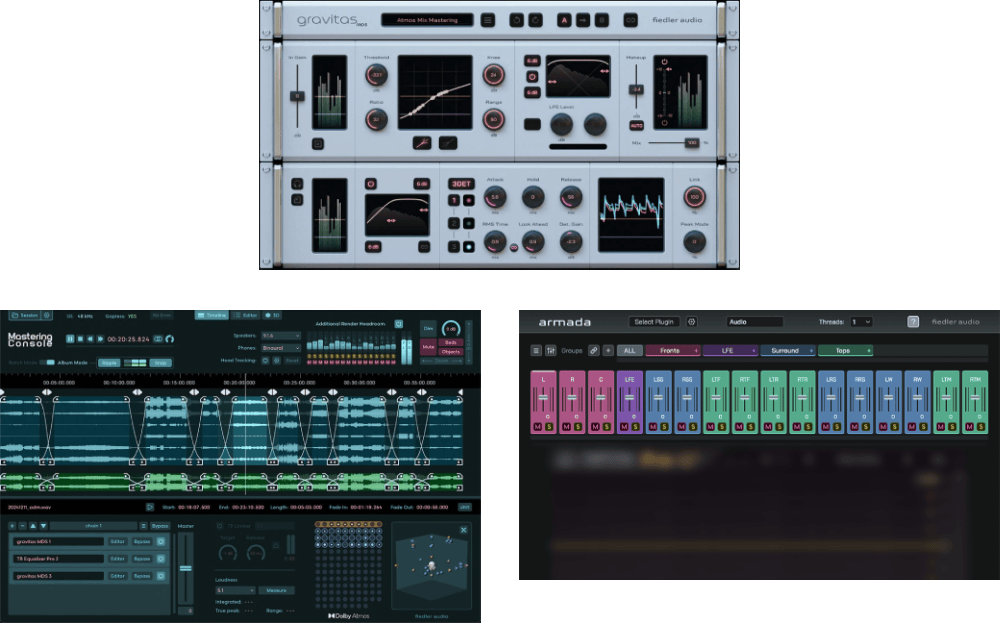Open the gravitas preset menu icon
This screenshot has width=1000, height=623.
coord(488,20)
